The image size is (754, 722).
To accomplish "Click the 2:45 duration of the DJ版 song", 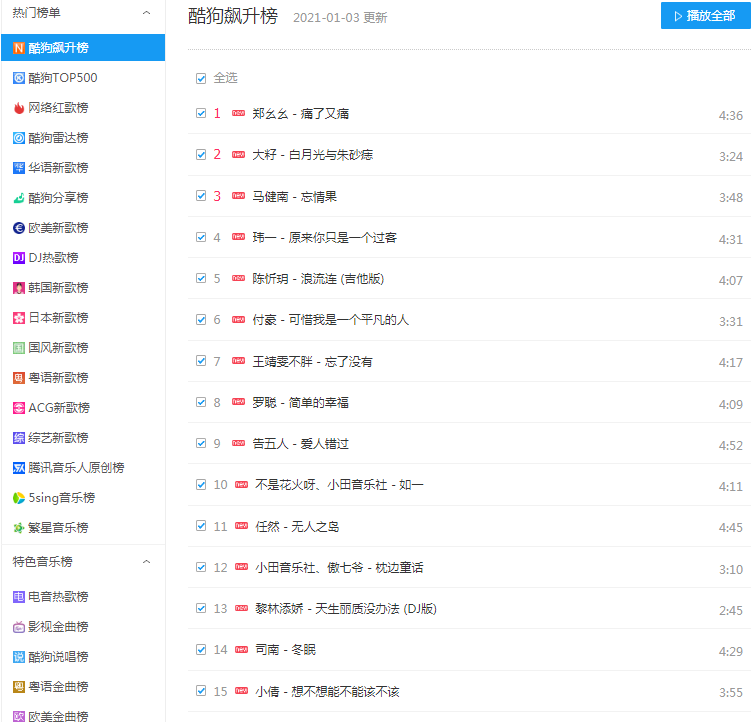I will point(730,610).
